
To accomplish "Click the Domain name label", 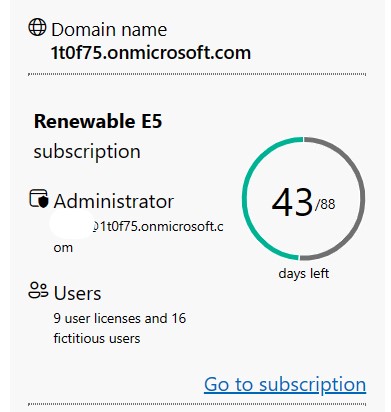I will tap(109, 29).
